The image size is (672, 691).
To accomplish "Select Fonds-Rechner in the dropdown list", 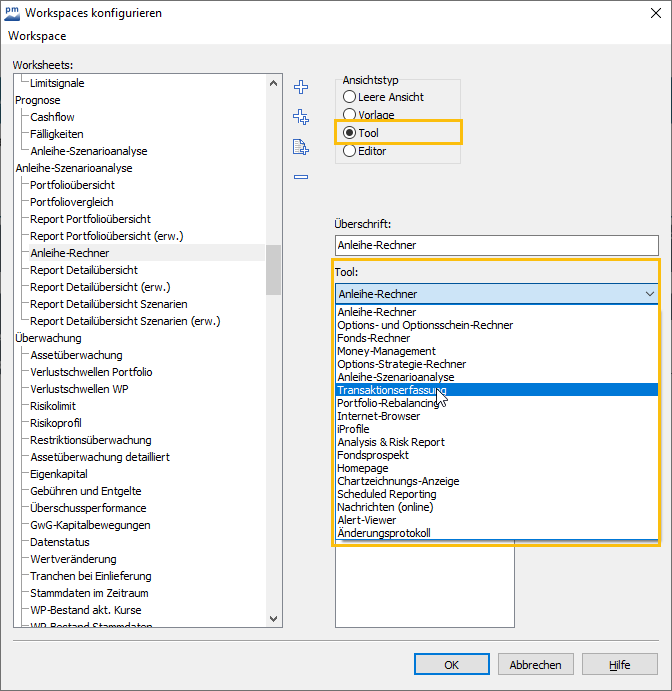I will 374,338.
